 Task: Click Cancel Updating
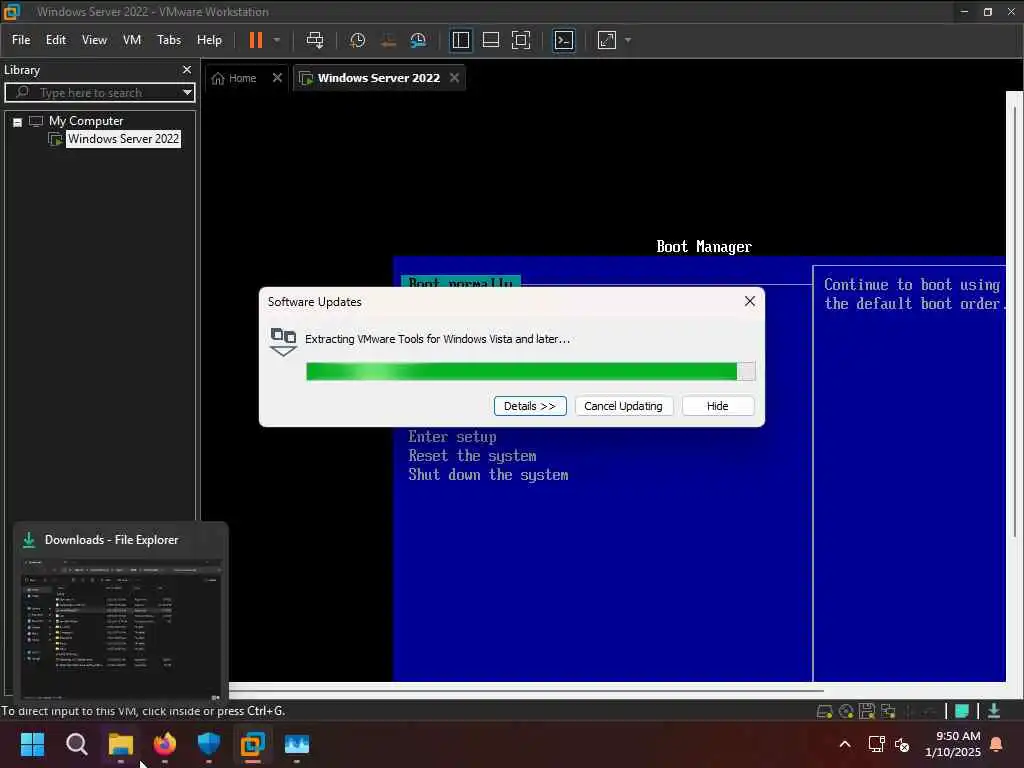click(x=623, y=406)
